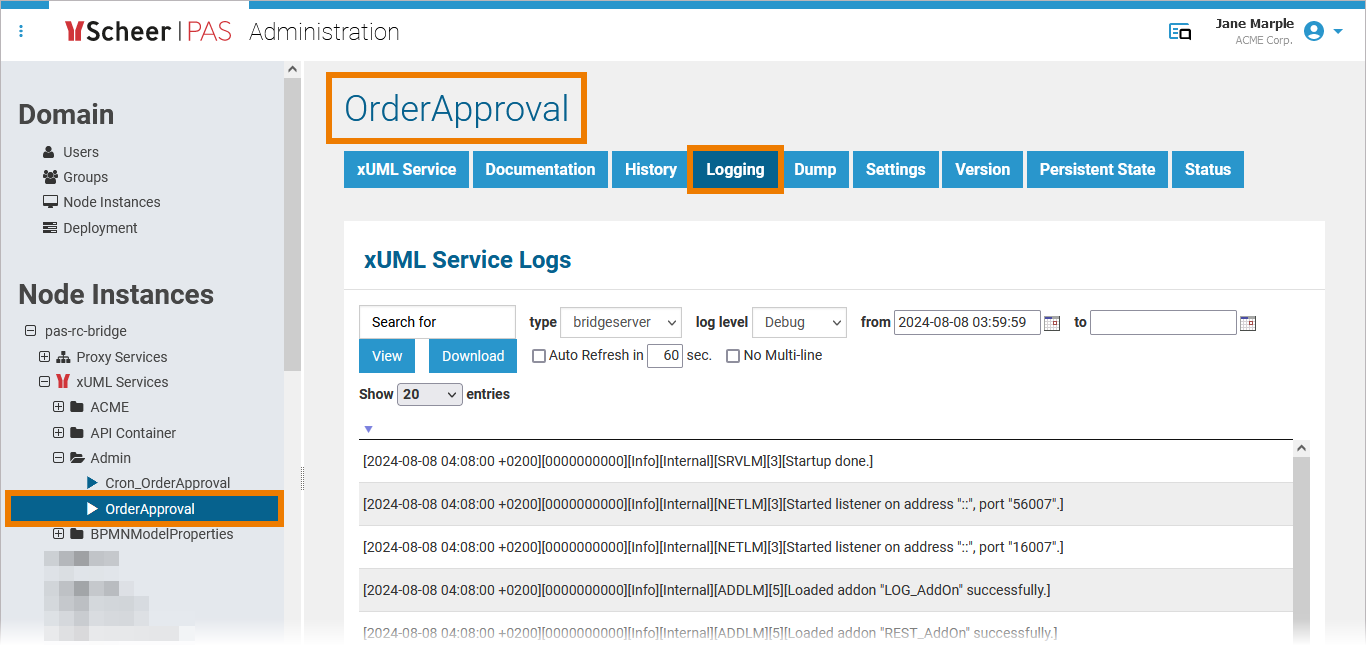Click the View button
Image resolution: width=1366 pixels, height=646 pixels.
pos(387,356)
